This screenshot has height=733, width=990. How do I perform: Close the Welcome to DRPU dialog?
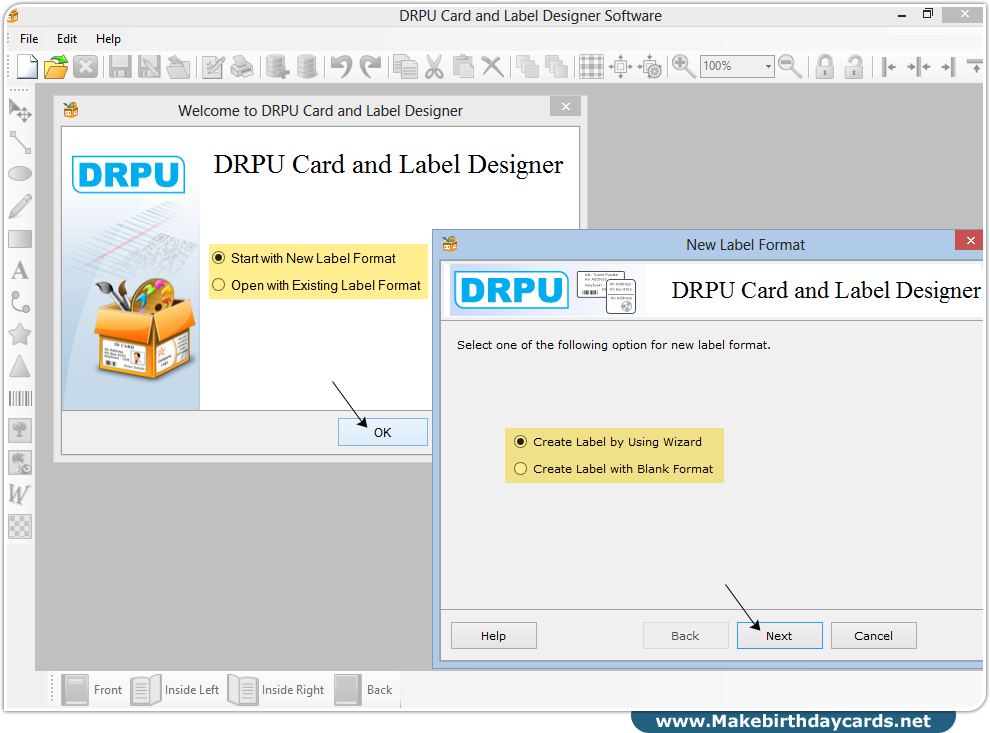click(566, 107)
